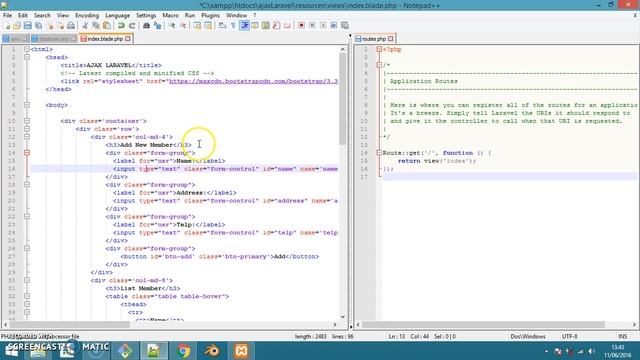
Task: Collapse the body fold marker on line 8
Action: click(27, 105)
